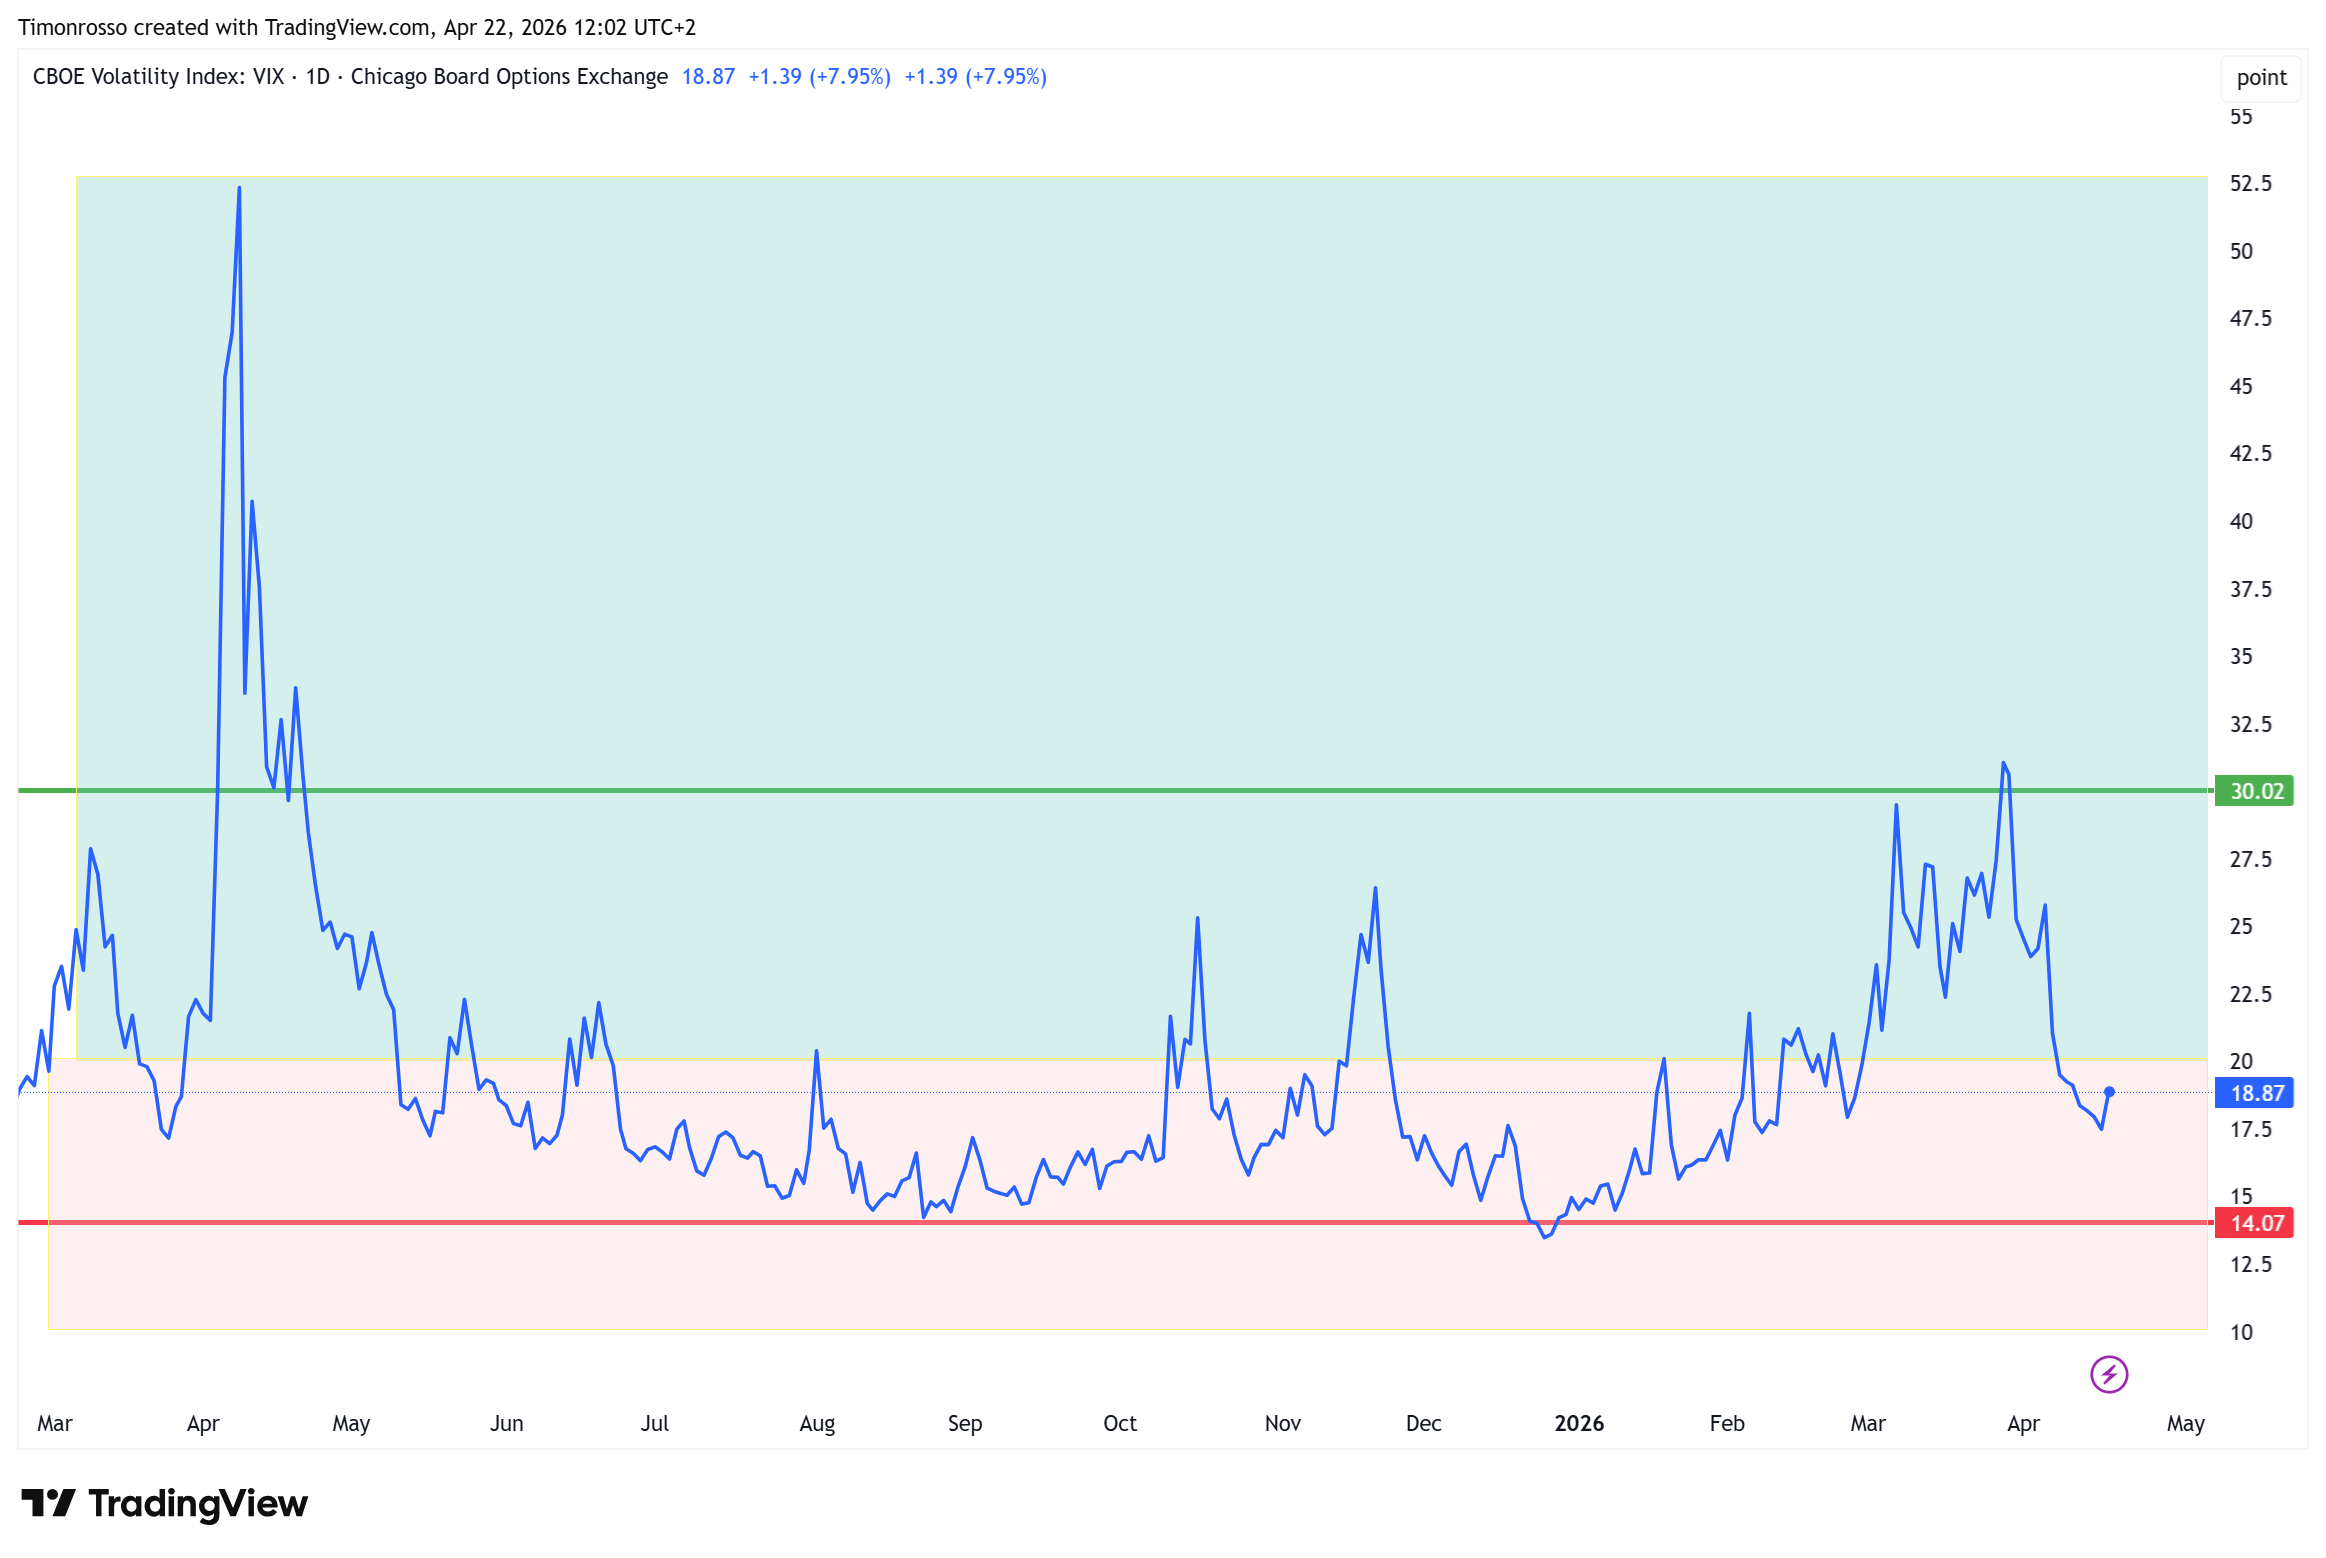The image size is (2326, 1558).
Task: Click the Oct label on time axis
Action: tap(1119, 1423)
